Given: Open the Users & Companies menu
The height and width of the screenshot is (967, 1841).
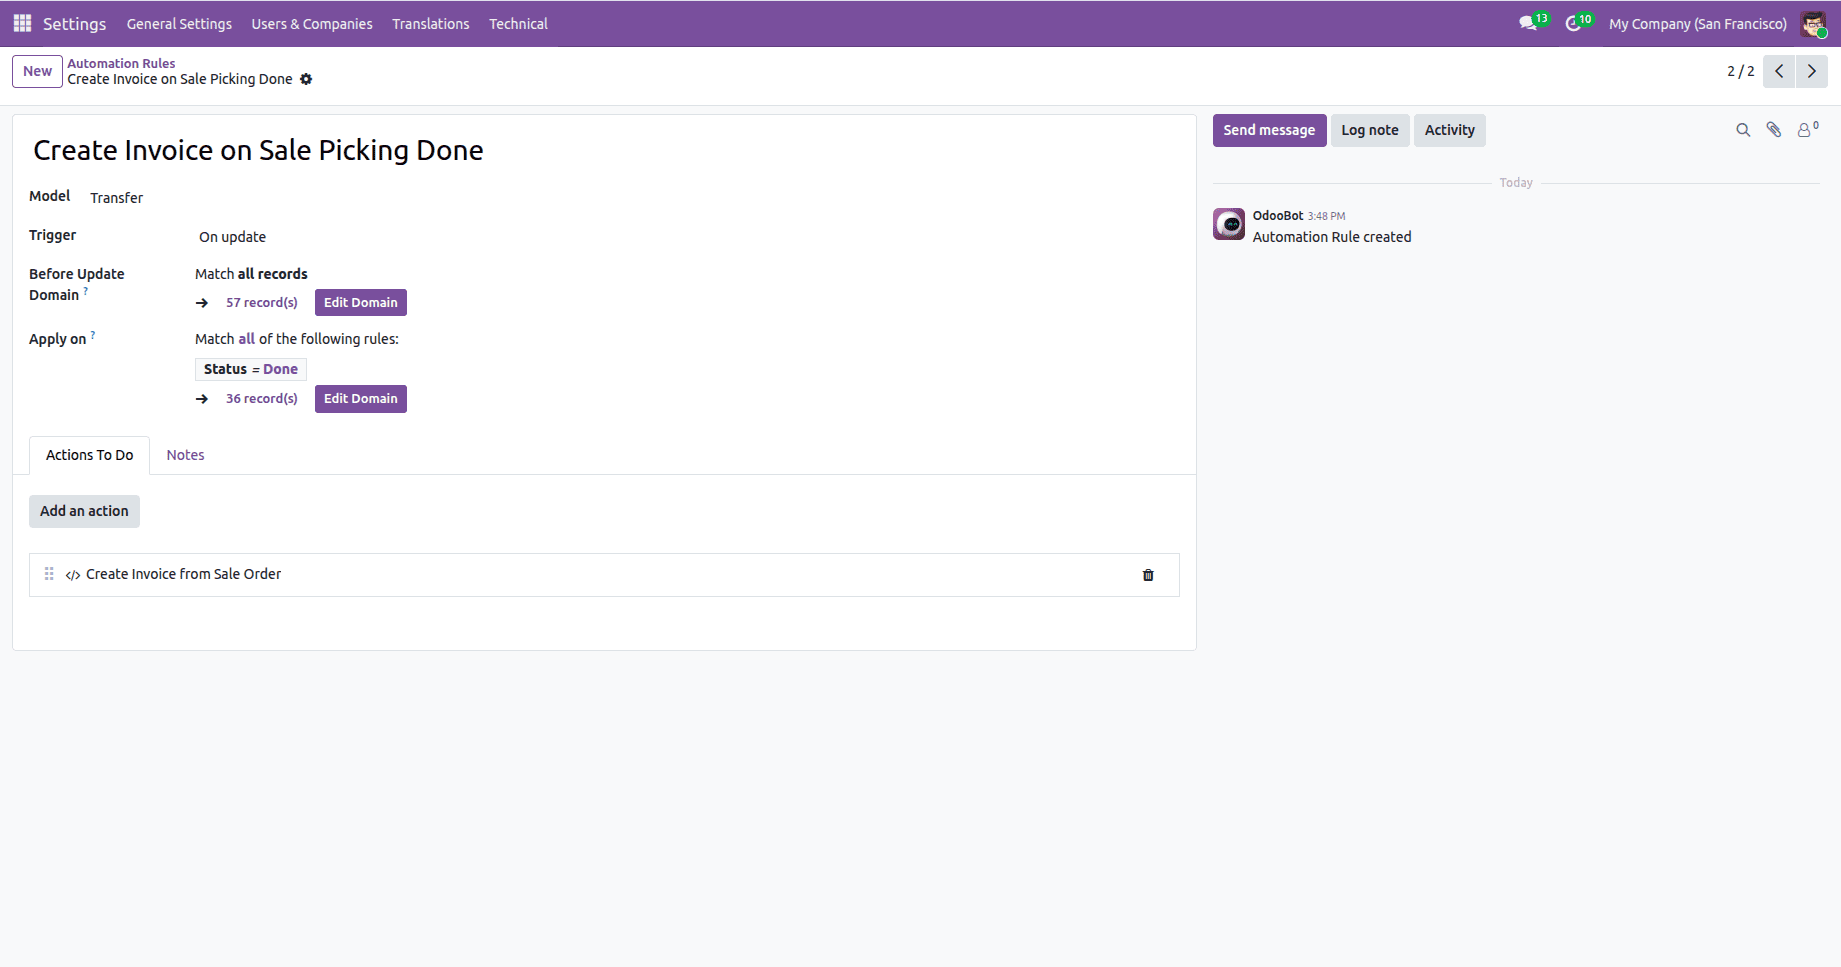Looking at the screenshot, I should tap(312, 24).
